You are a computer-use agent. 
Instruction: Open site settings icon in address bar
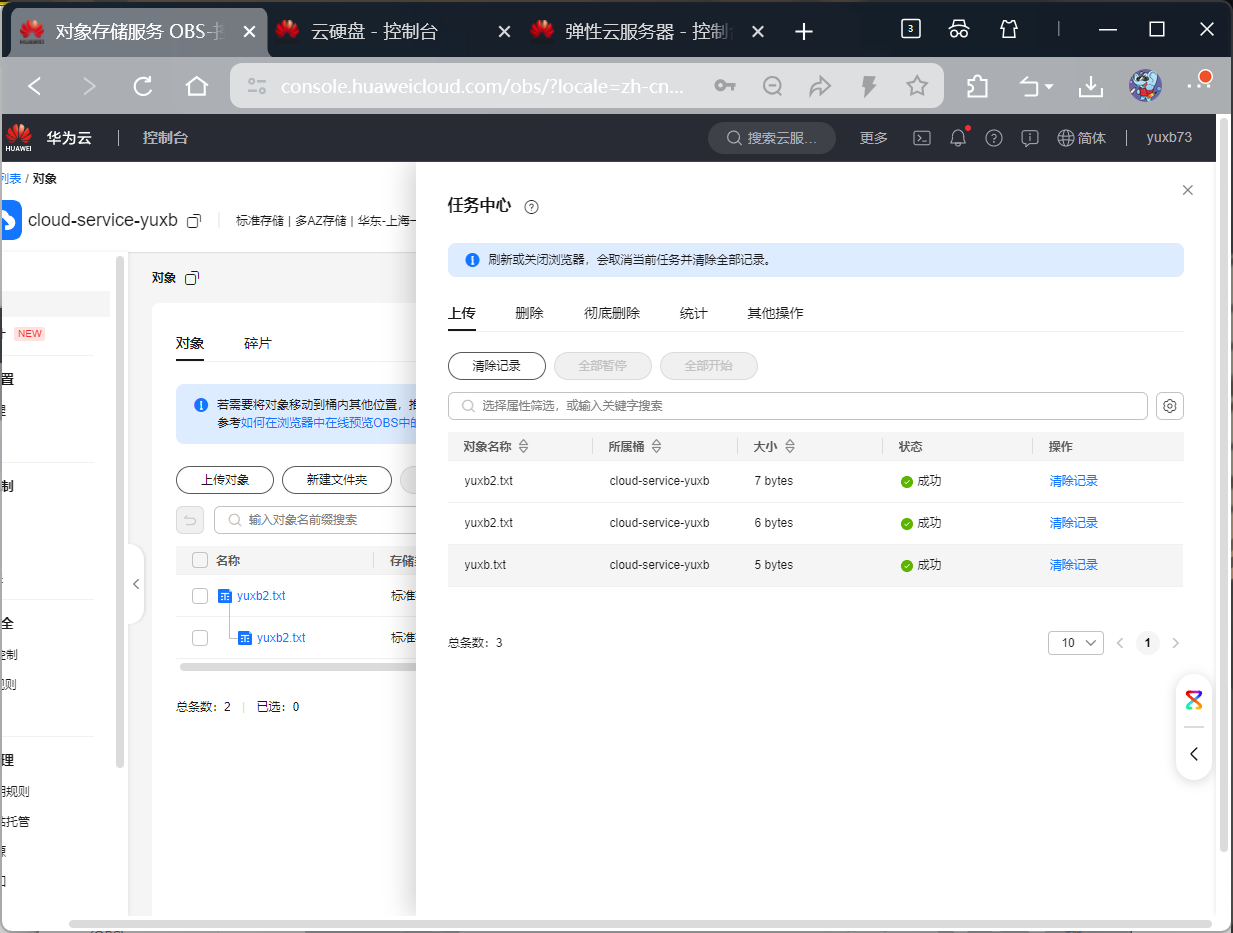tap(257, 87)
